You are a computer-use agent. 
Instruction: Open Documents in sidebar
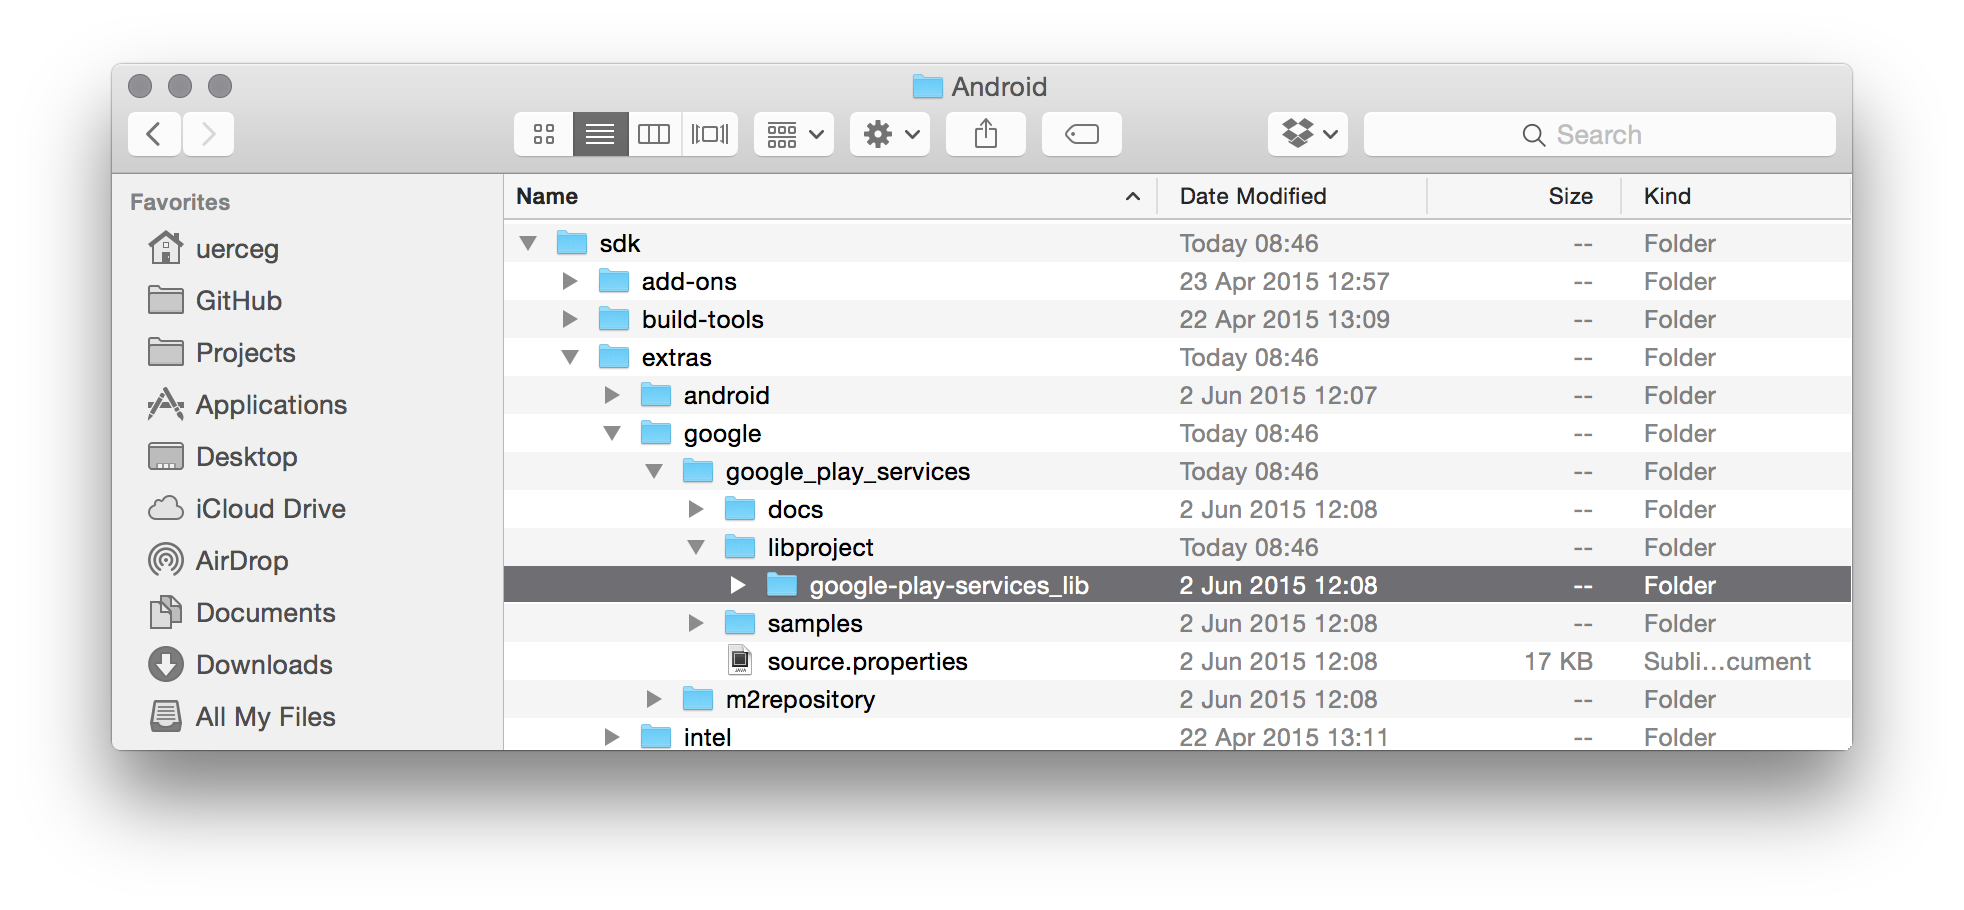[x=241, y=612]
